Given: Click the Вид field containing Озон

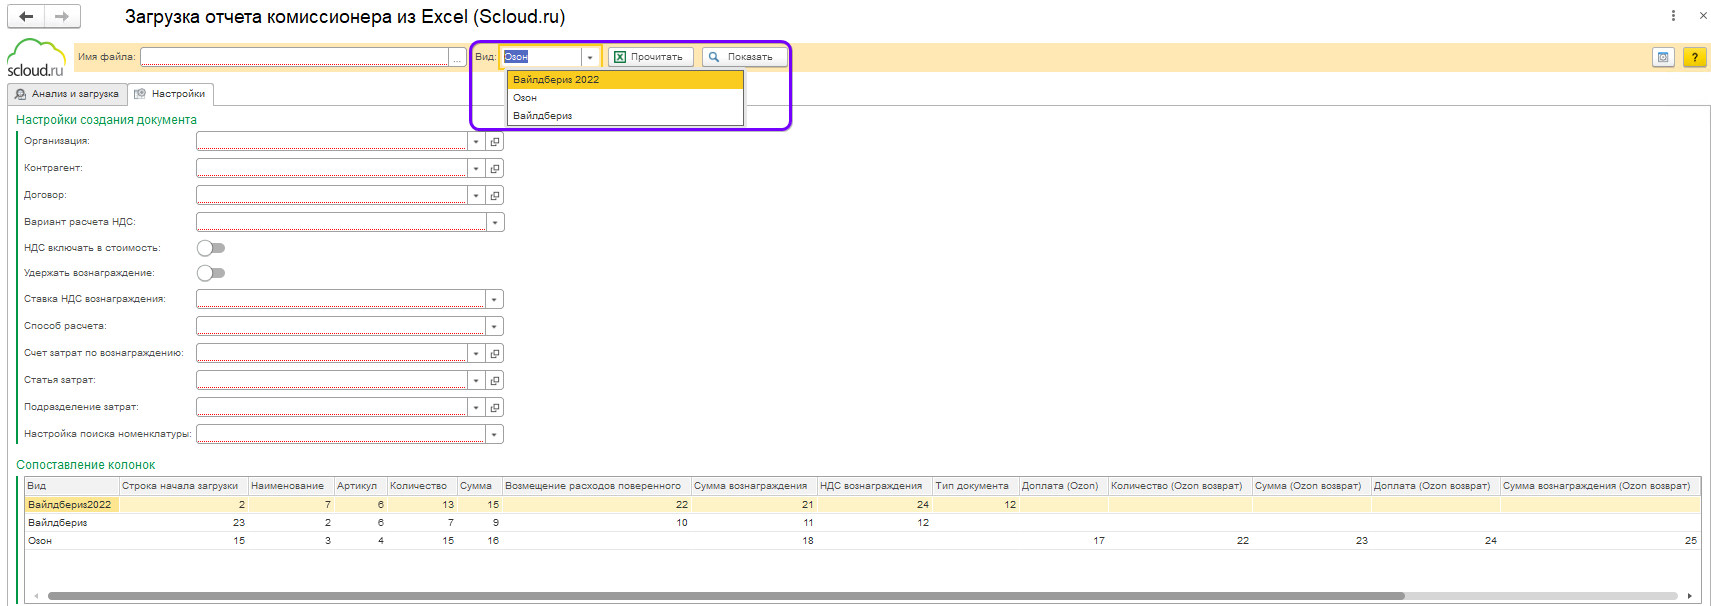Looking at the screenshot, I should coord(541,57).
